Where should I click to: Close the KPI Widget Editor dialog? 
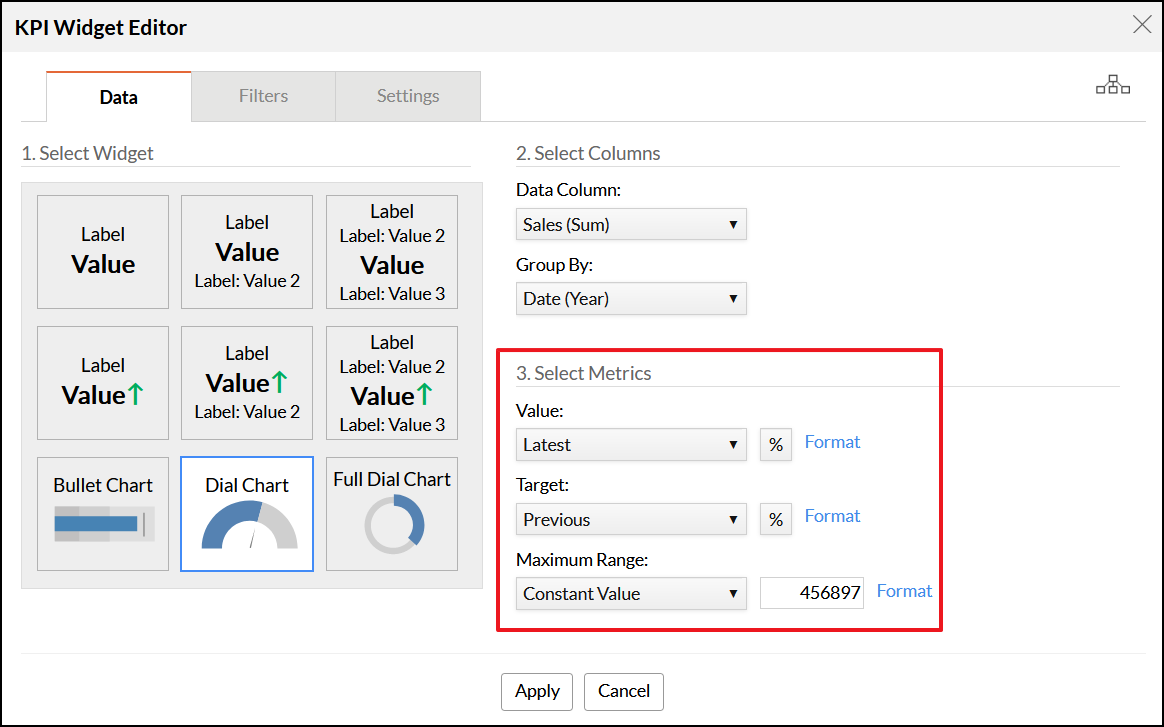[x=1141, y=25]
